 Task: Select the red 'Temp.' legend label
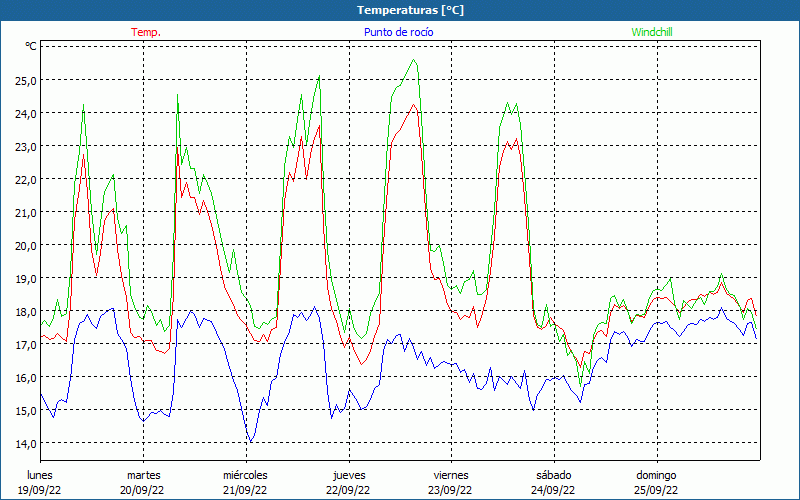pyautogui.click(x=146, y=32)
